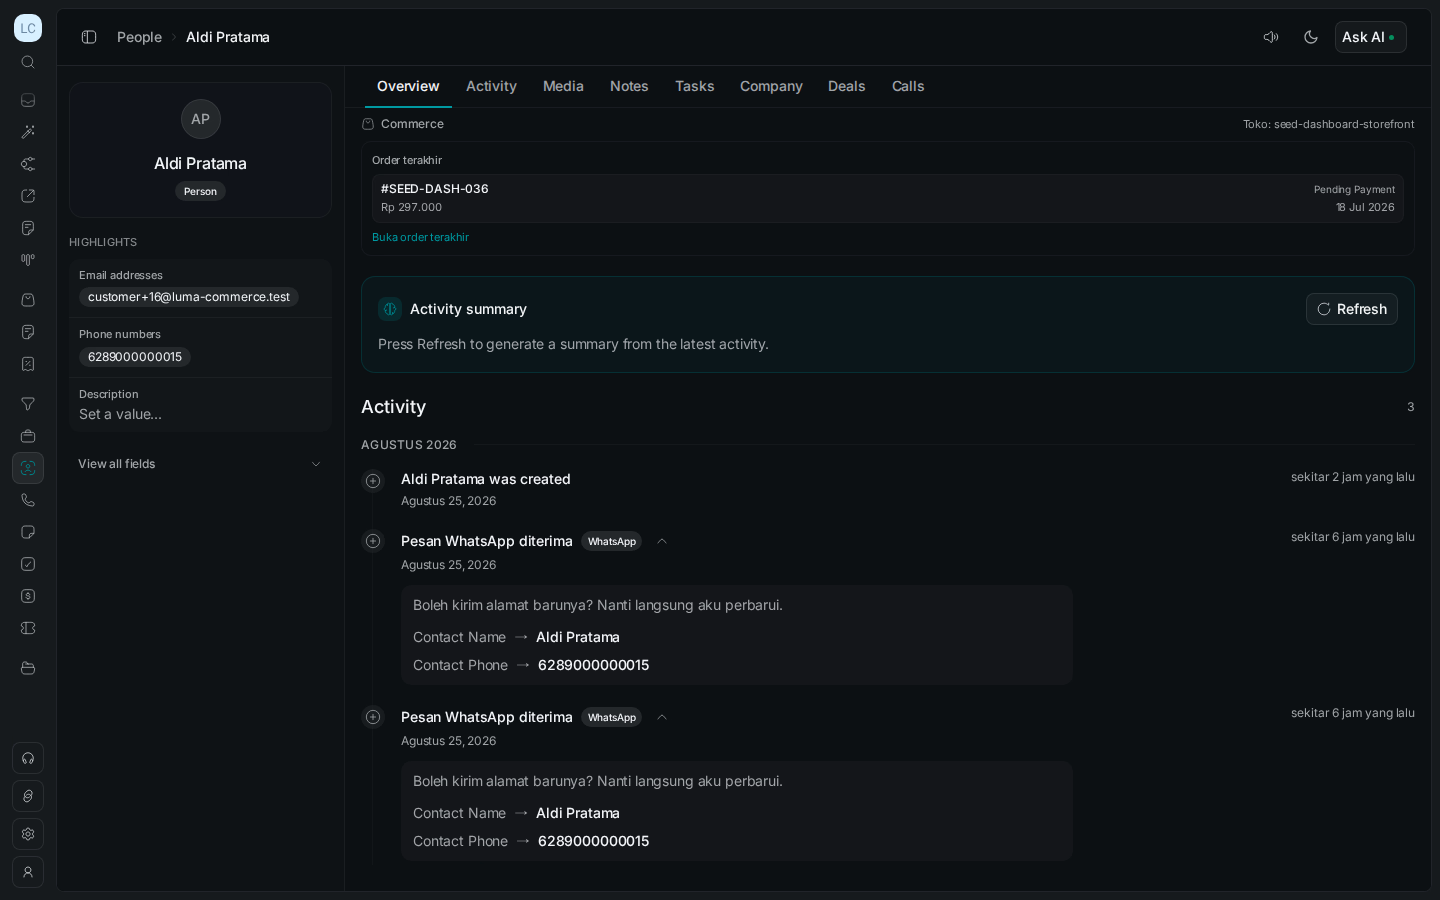Viewport: 1440px width, 900px height.
Task: Toggle dark mode with the moon icon
Action: click(x=1311, y=37)
